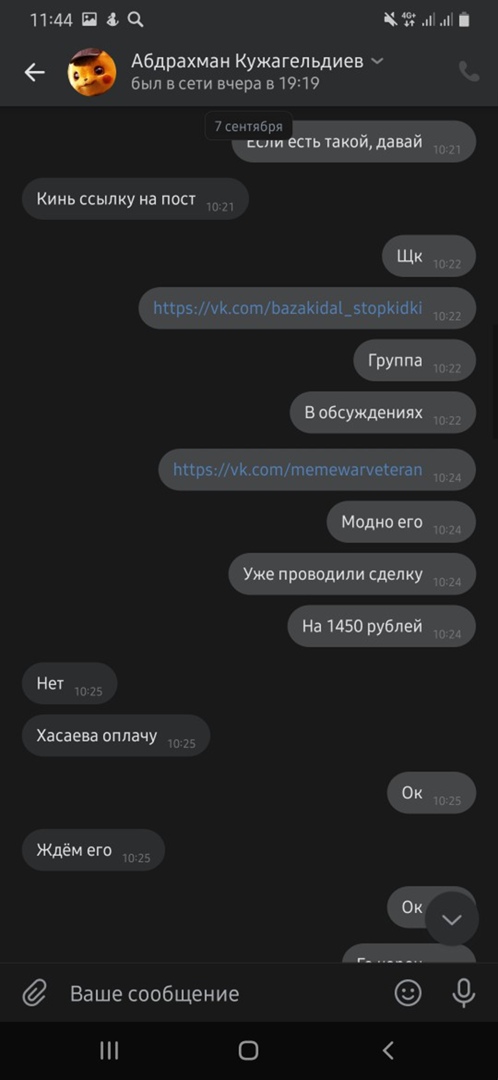The height and width of the screenshot is (1080, 498).
Task: Open the vk.com/memewarveteran link
Action: 298,470
